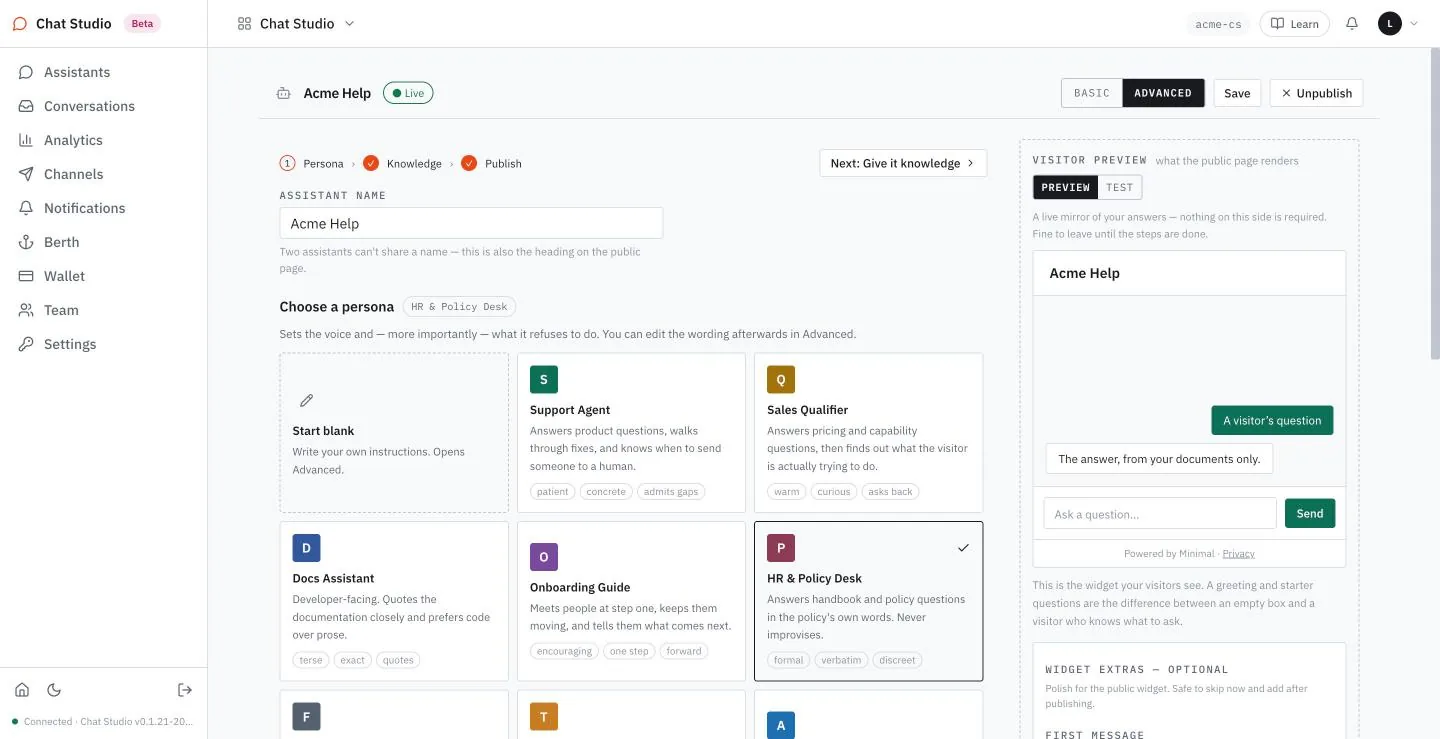The width and height of the screenshot is (1440, 739).
Task: Open Wallet in the sidebar
Action: click(x=104, y=276)
